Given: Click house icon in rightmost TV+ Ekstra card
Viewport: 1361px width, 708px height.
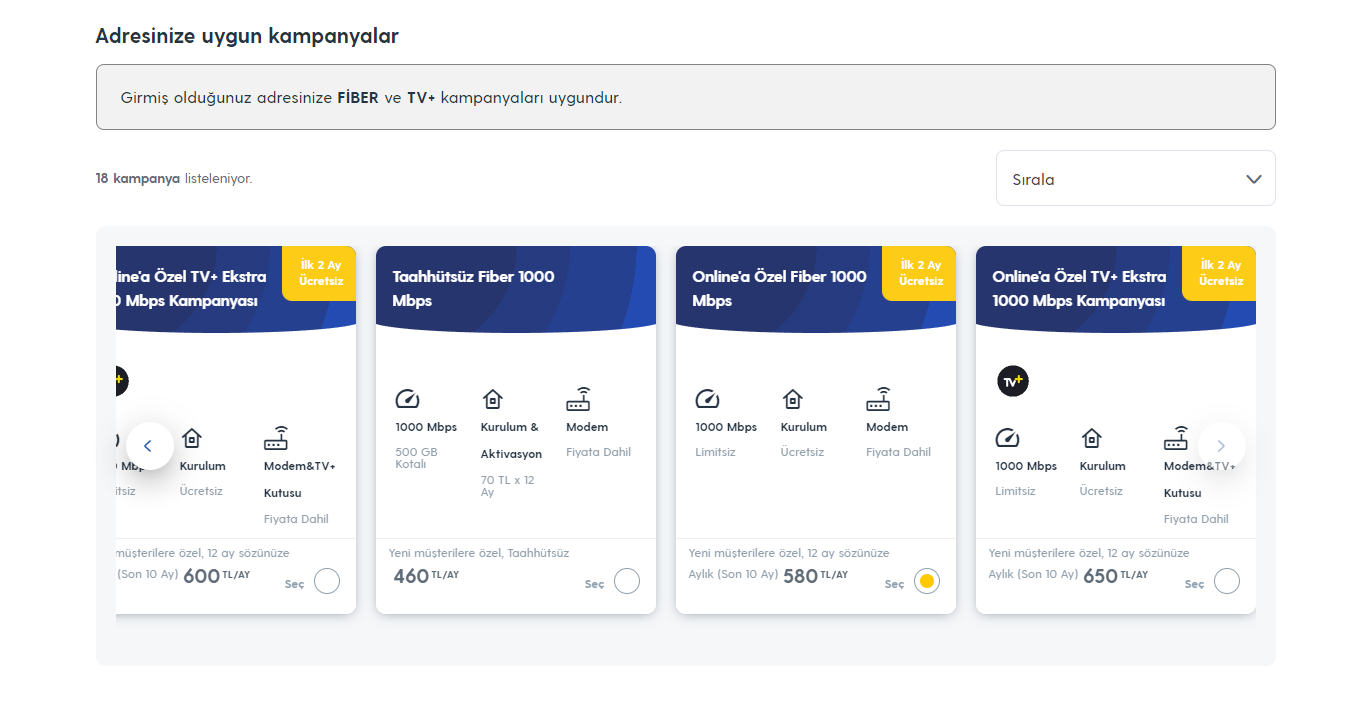Looking at the screenshot, I should (x=1092, y=438).
